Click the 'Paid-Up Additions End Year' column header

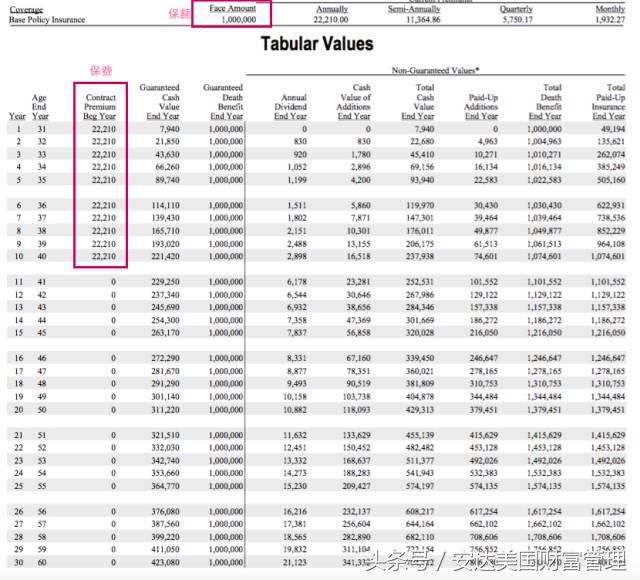pyautogui.click(x=481, y=107)
